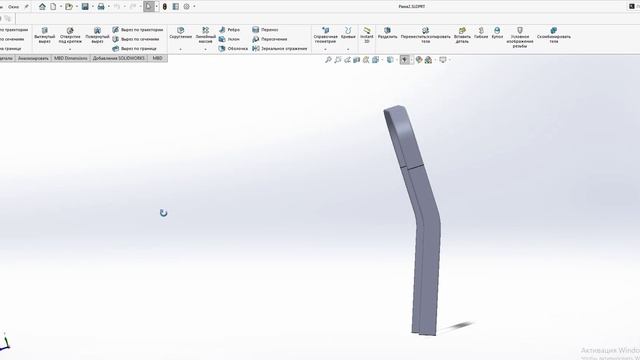This screenshot has width=640, height=360.
Task: Click Zoom to Area magnifier
Action: (338, 60)
